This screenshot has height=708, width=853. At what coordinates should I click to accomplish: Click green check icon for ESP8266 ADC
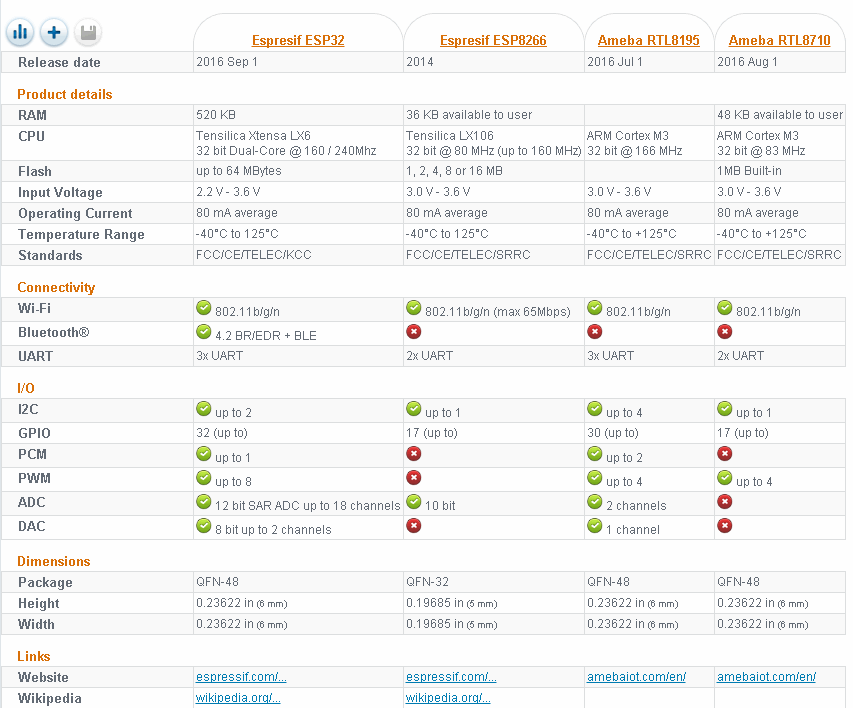coord(413,502)
